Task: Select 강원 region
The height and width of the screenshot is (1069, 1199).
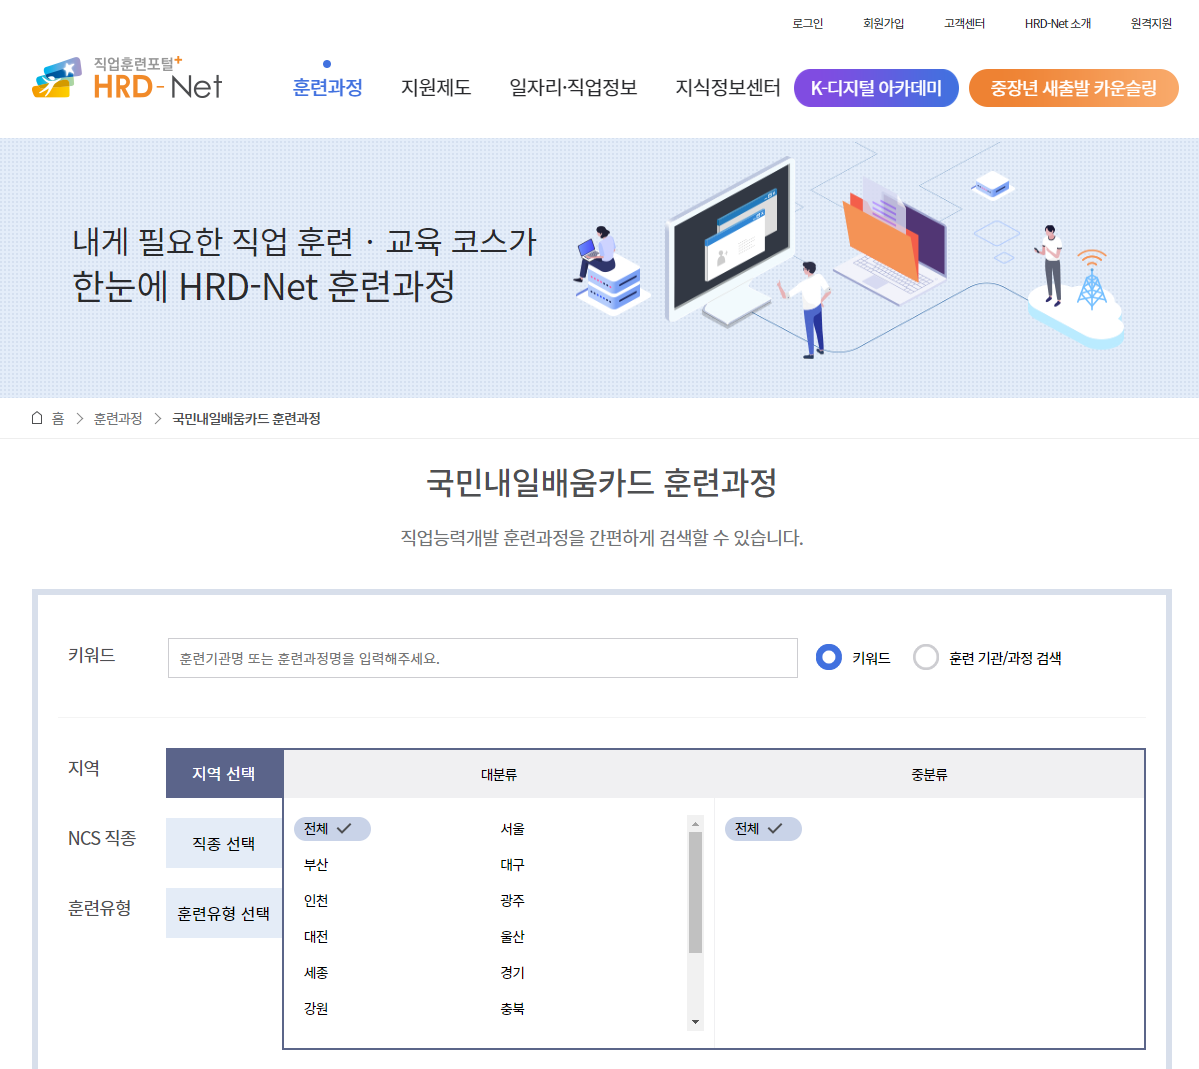Action: (316, 1009)
